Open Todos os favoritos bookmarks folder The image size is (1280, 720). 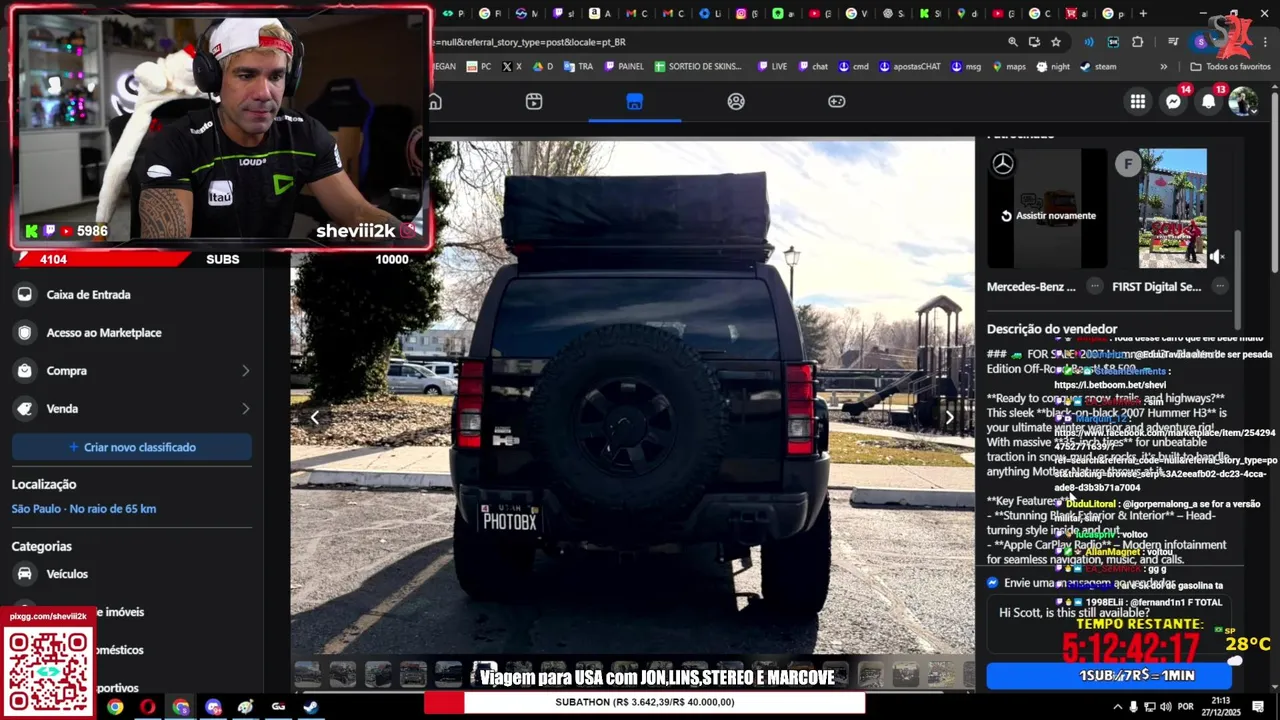[1230, 67]
